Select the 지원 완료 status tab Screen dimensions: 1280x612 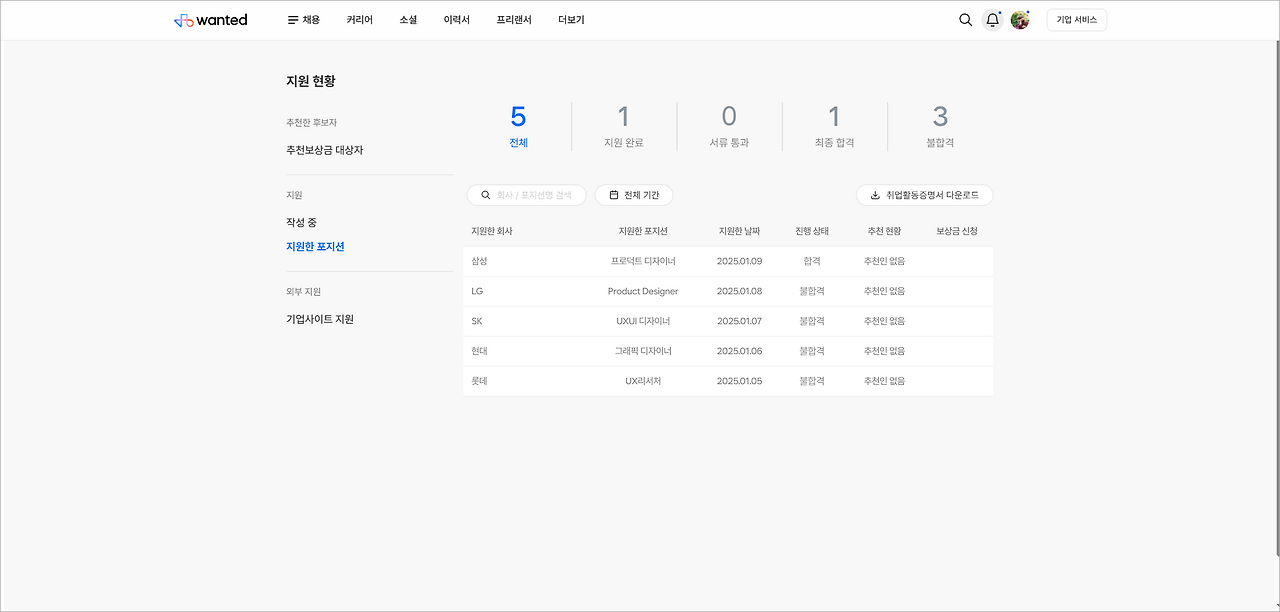(x=624, y=127)
